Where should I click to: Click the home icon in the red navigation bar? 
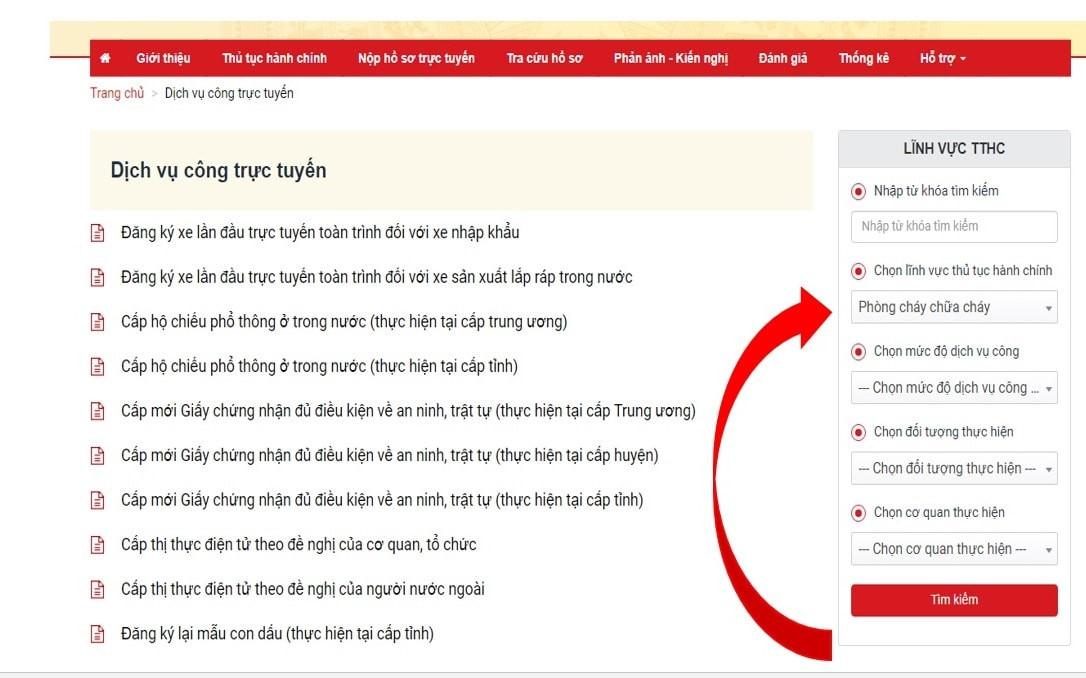[106, 59]
